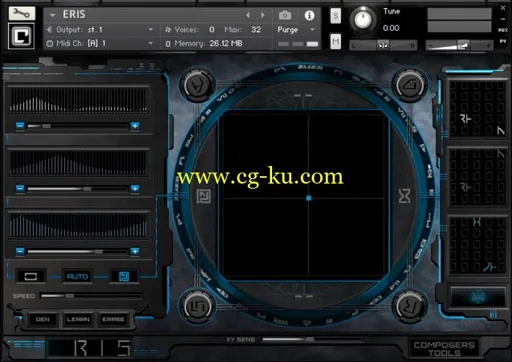
Task: Click the Composers Tools logo icon in header
Action: pyautogui.click(x=21, y=36)
